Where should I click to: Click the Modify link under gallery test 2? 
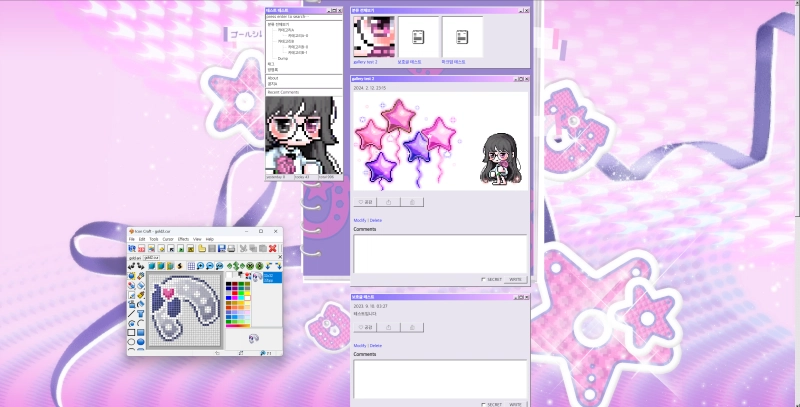(359, 219)
